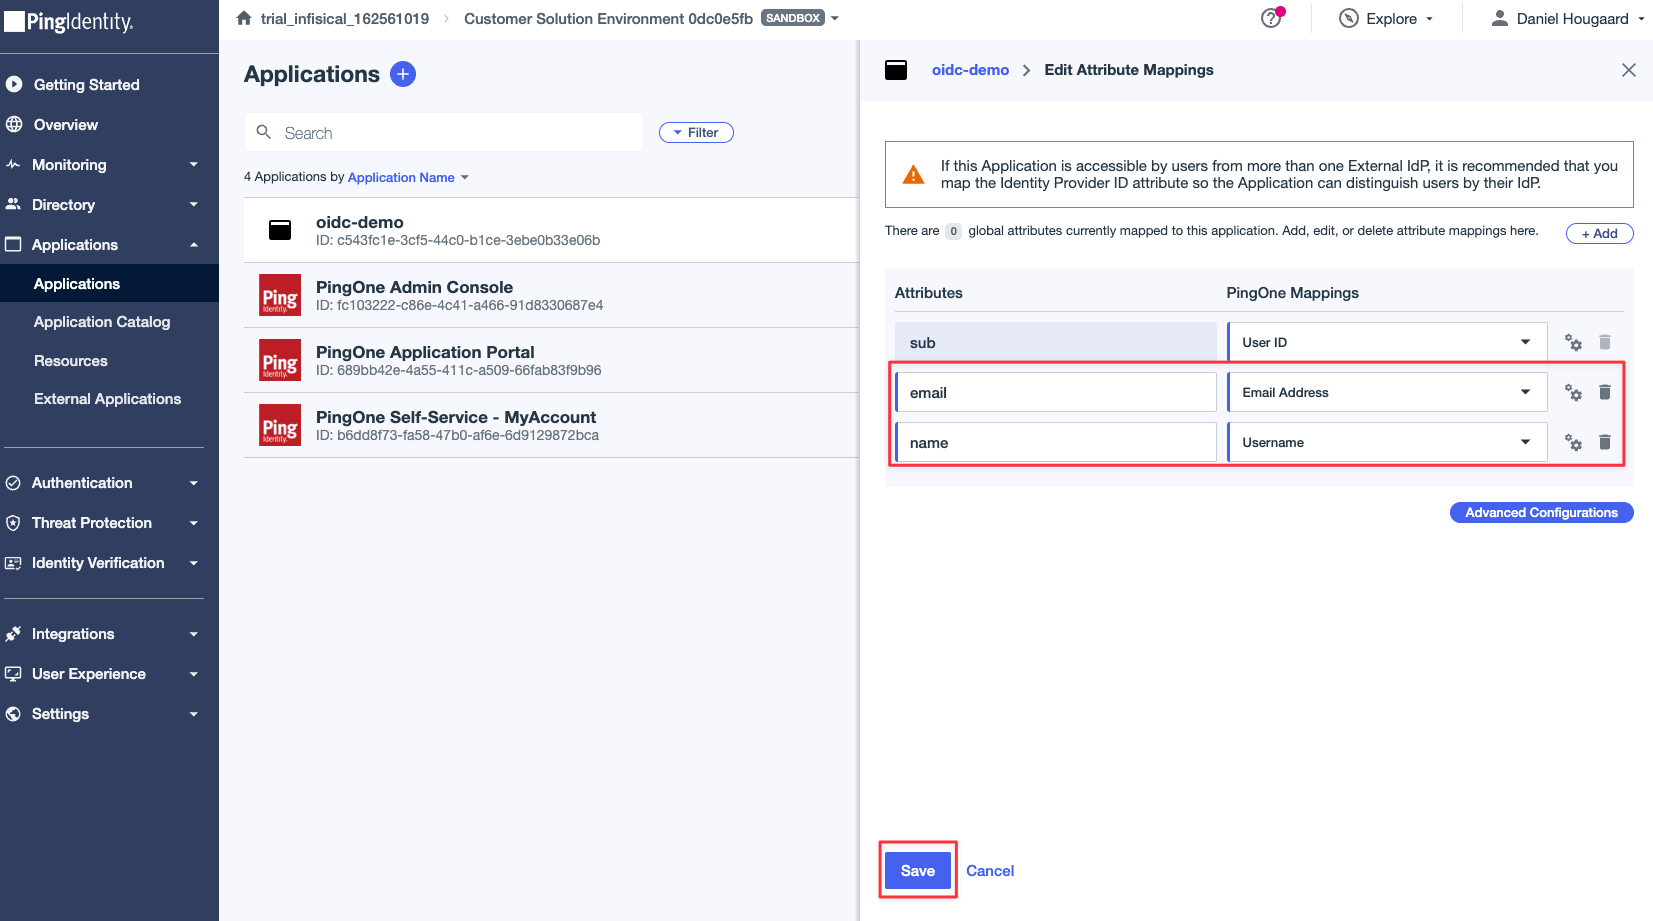Open the Filter dropdown
Image resolution: width=1653 pixels, height=921 pixels.
pos(696,132)
